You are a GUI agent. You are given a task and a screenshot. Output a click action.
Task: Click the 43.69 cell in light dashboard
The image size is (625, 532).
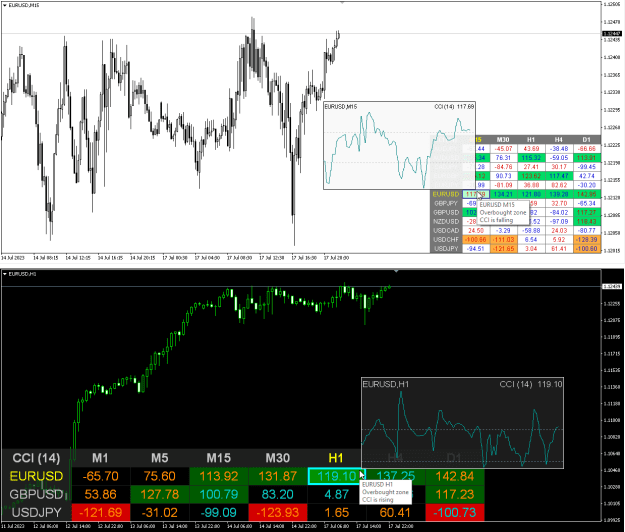pos(531,149)
